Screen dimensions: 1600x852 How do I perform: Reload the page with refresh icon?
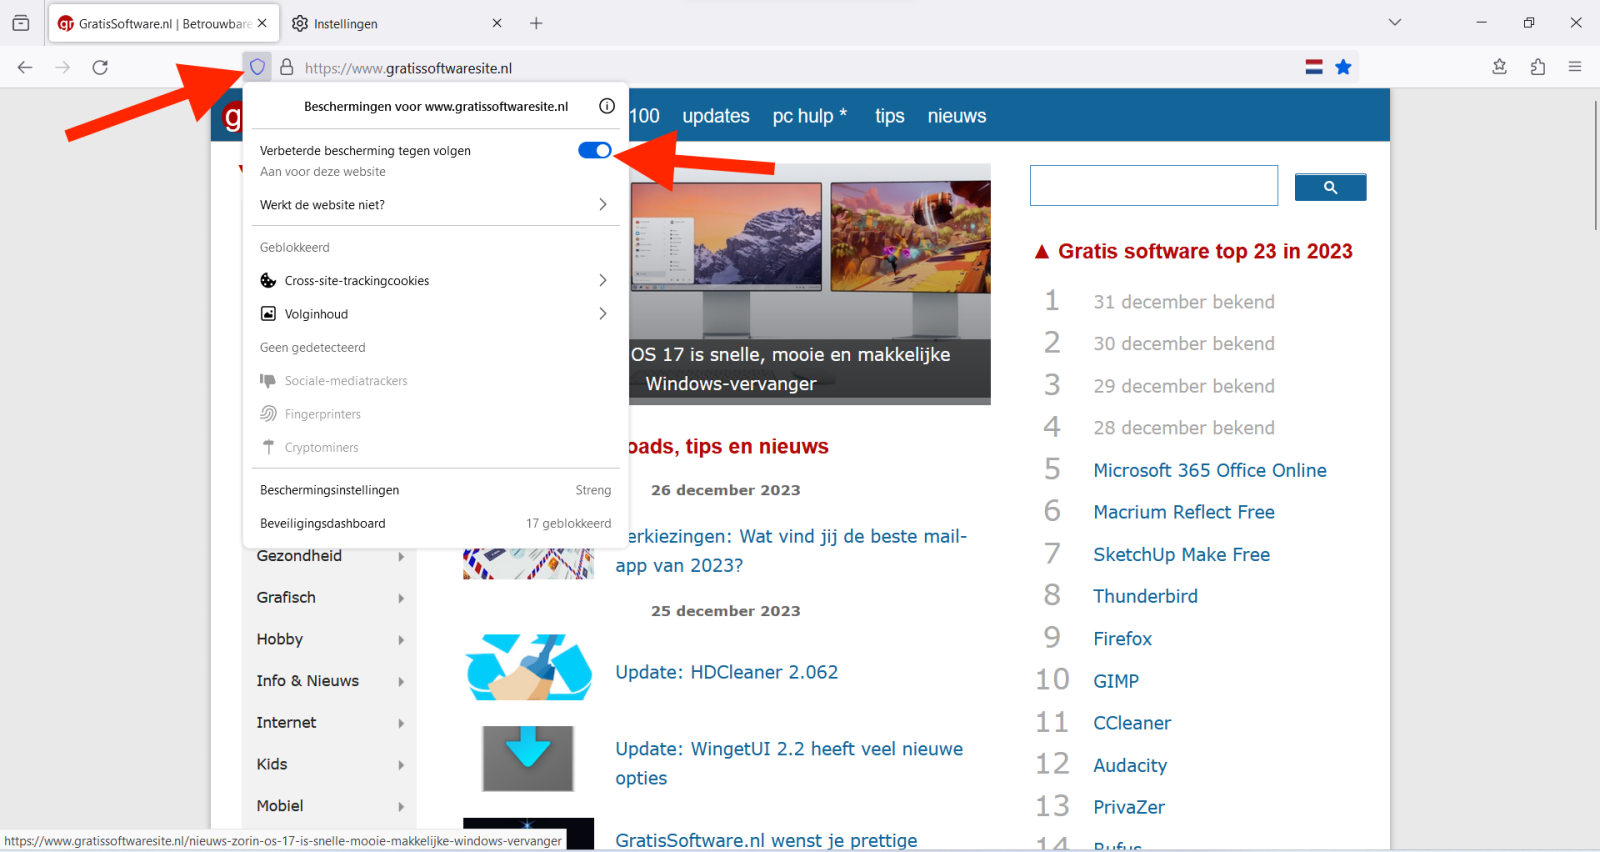(100, 67)
